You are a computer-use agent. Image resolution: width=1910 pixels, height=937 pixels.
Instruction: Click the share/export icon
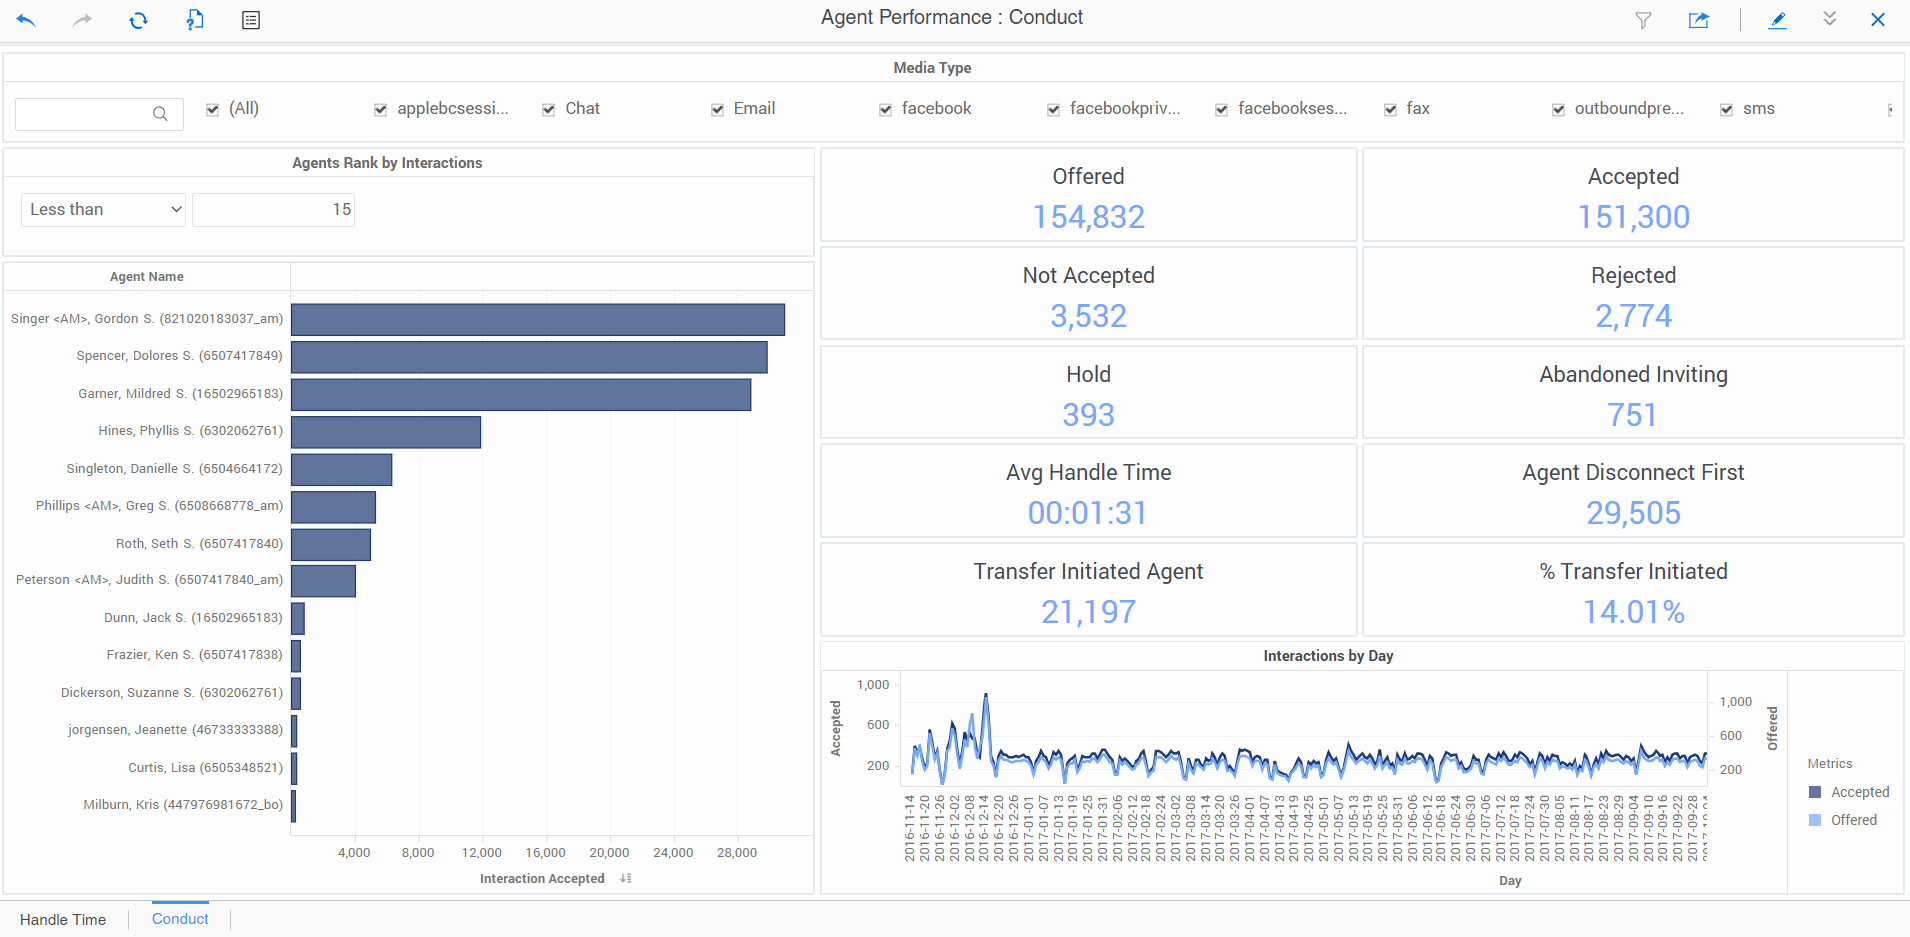click(1699, 19)
